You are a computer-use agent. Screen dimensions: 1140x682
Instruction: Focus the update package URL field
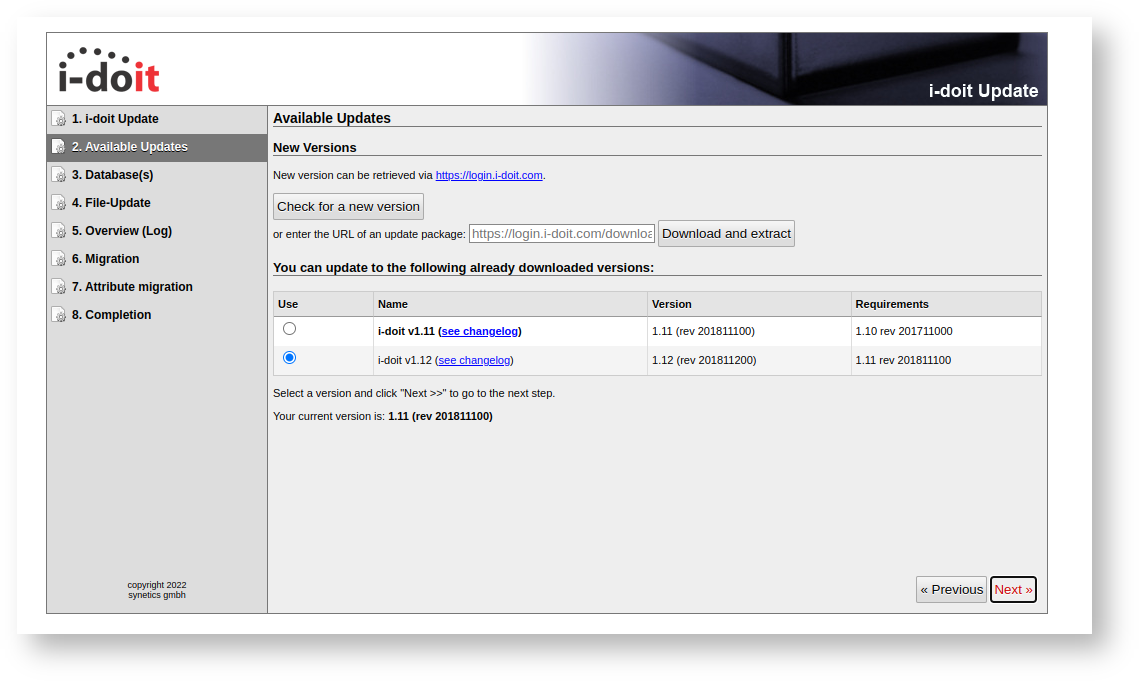click(562, 233)
